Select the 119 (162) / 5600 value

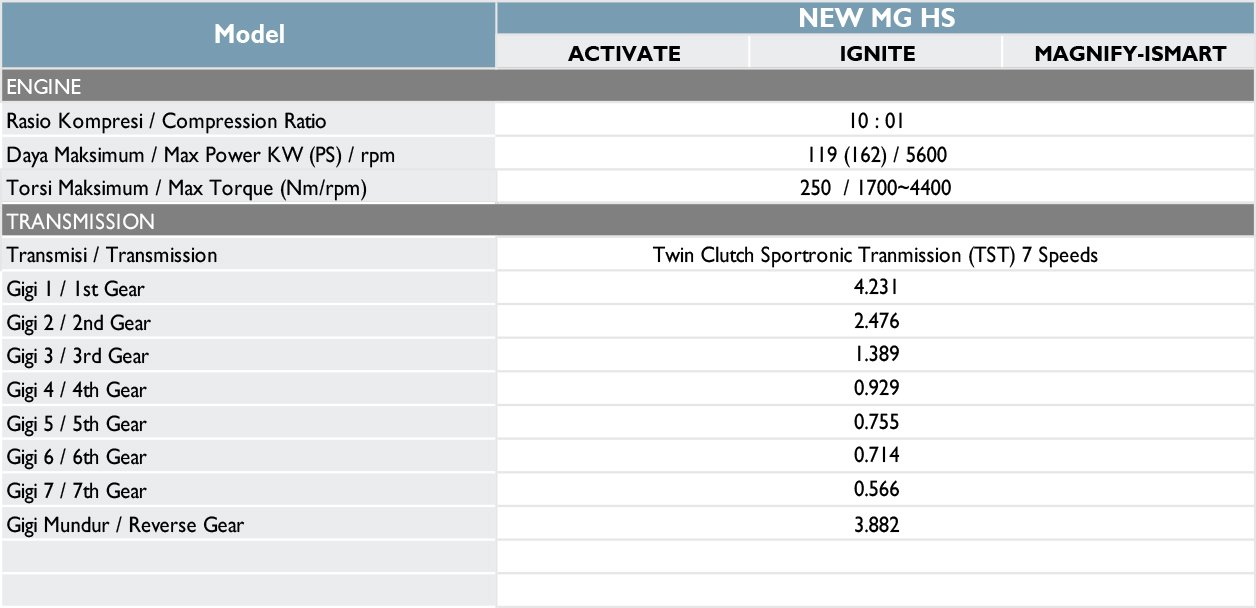point(876,155)
